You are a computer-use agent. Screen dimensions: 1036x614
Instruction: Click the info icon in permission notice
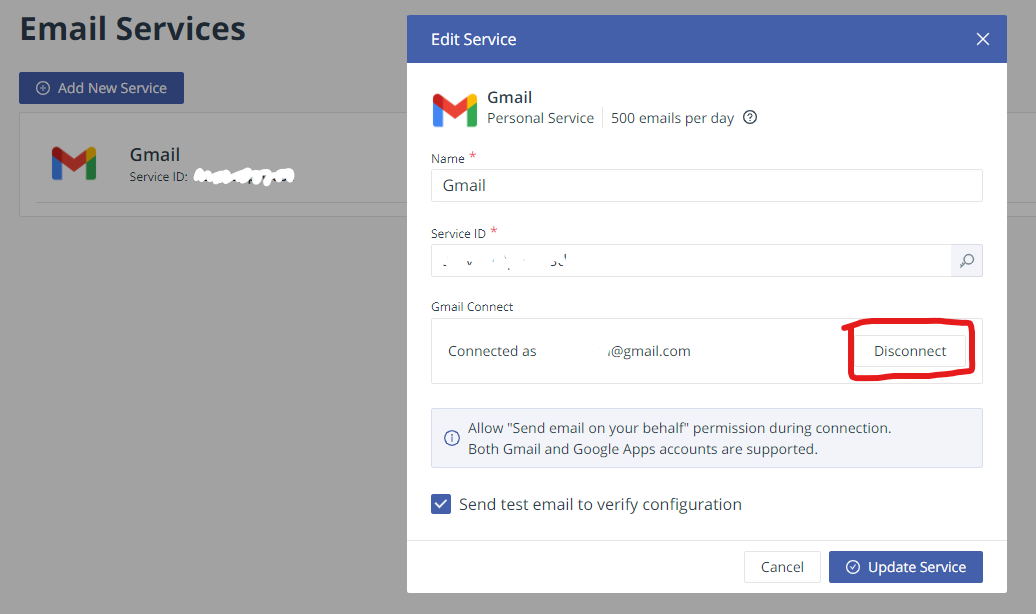coord(452,438)
